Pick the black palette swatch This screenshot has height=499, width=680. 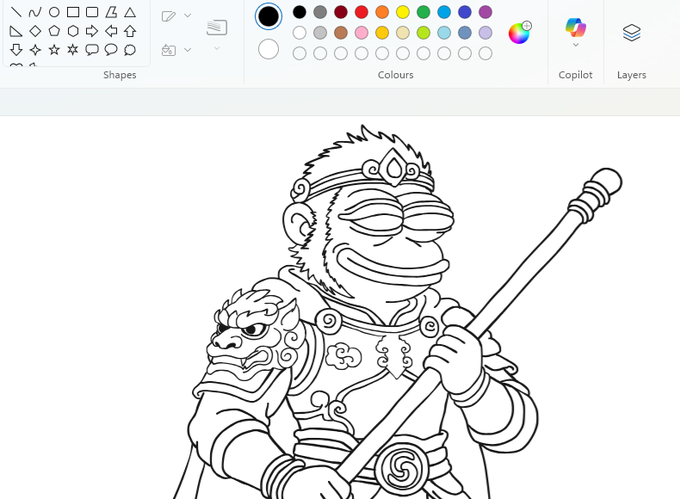tap(299, 12)
